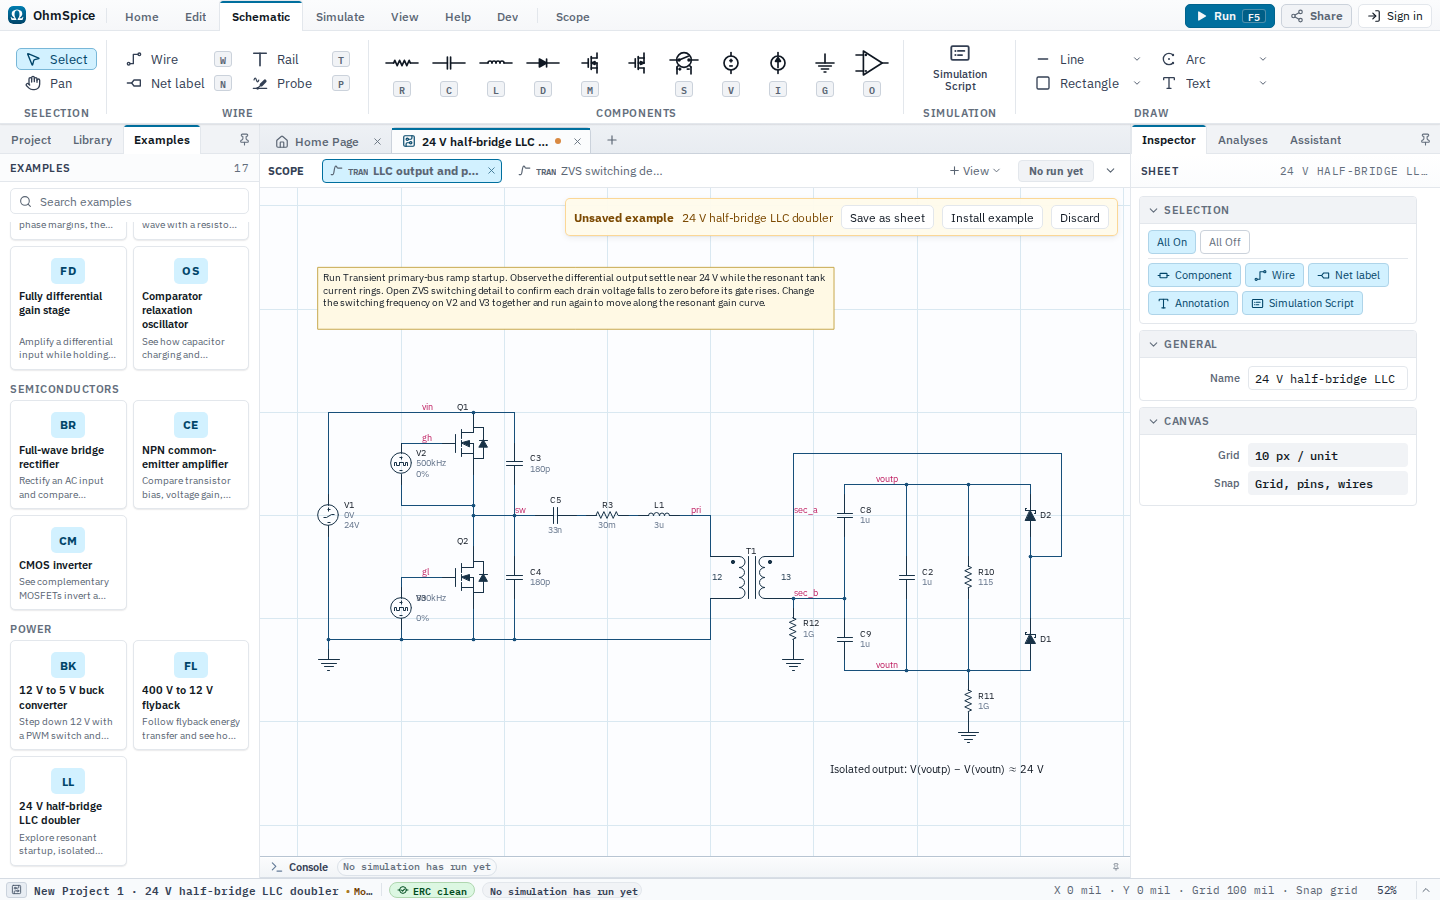Screen dimensions: 1440x900
Task: Open the 12 V to 5 V buck example
Action: (x=68, y=695)
